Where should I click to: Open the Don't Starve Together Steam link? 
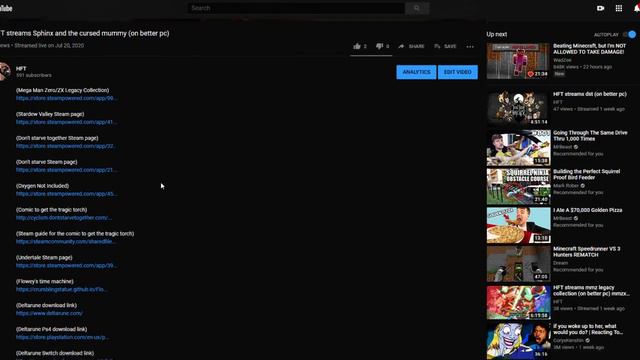pyautogui.click(x=66, y=146)
